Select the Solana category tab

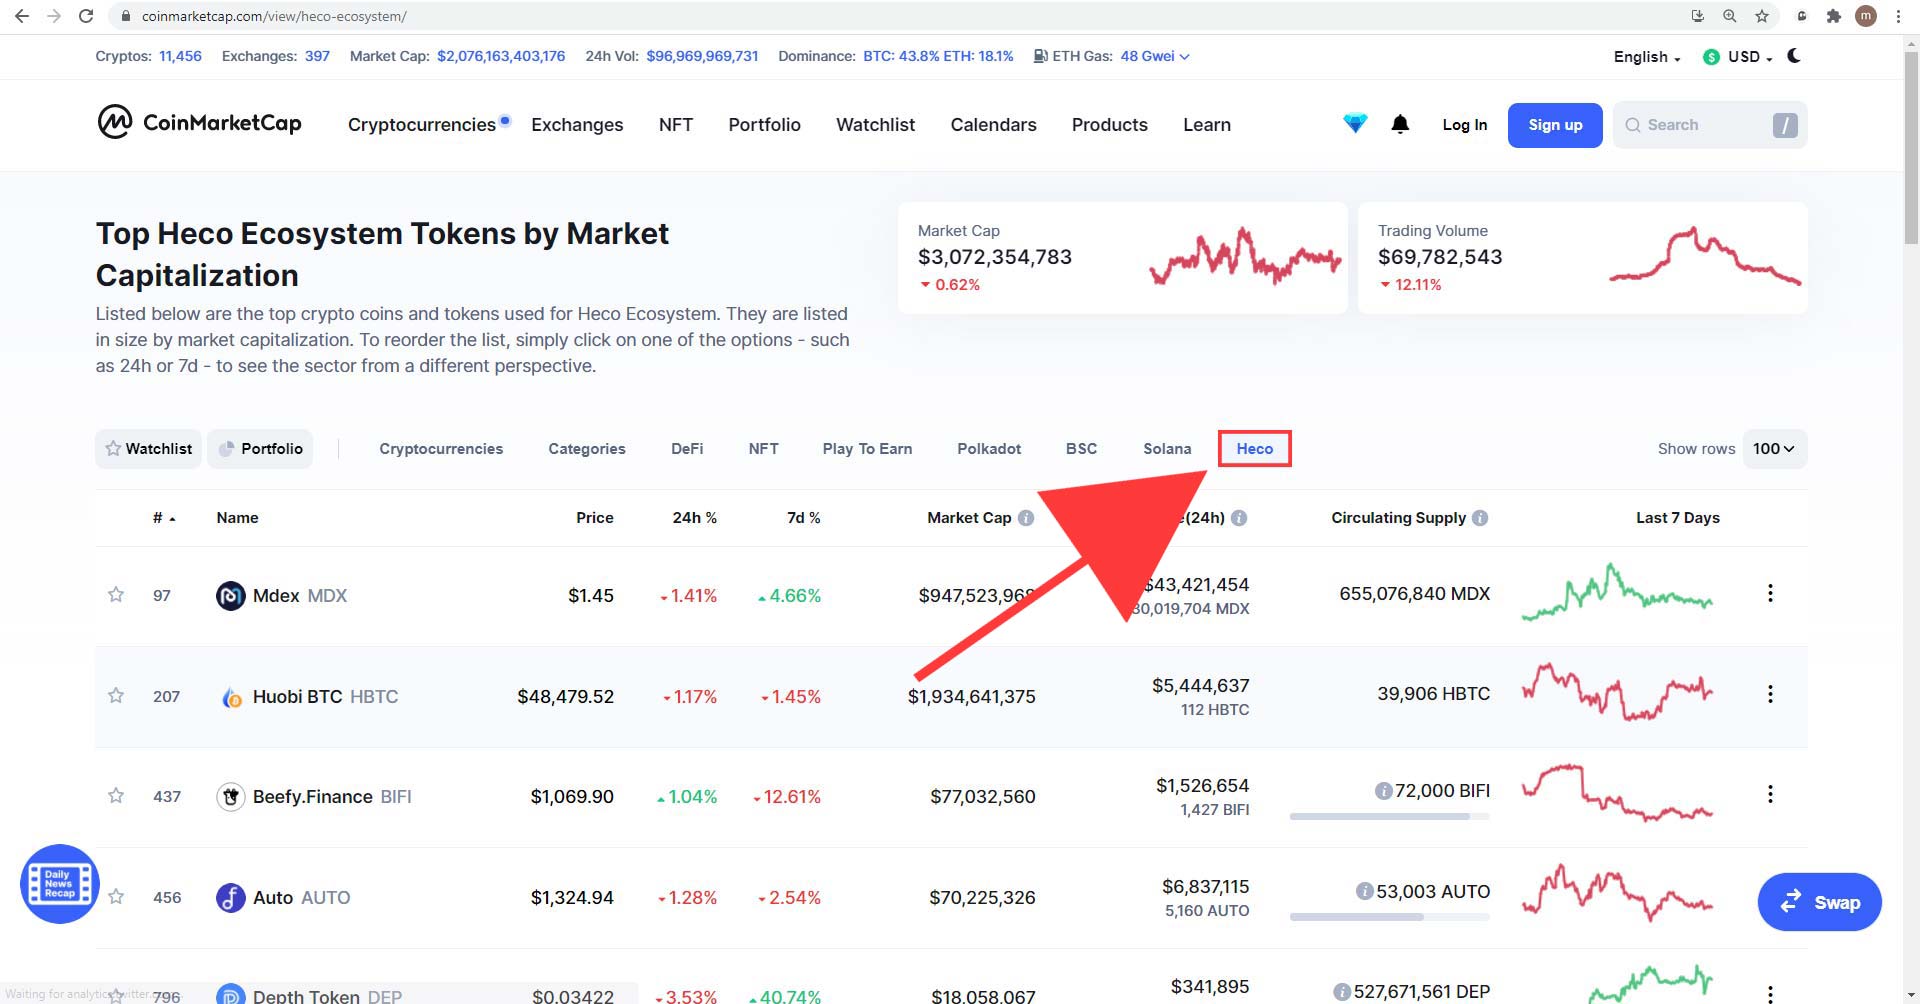(1167, 449)
